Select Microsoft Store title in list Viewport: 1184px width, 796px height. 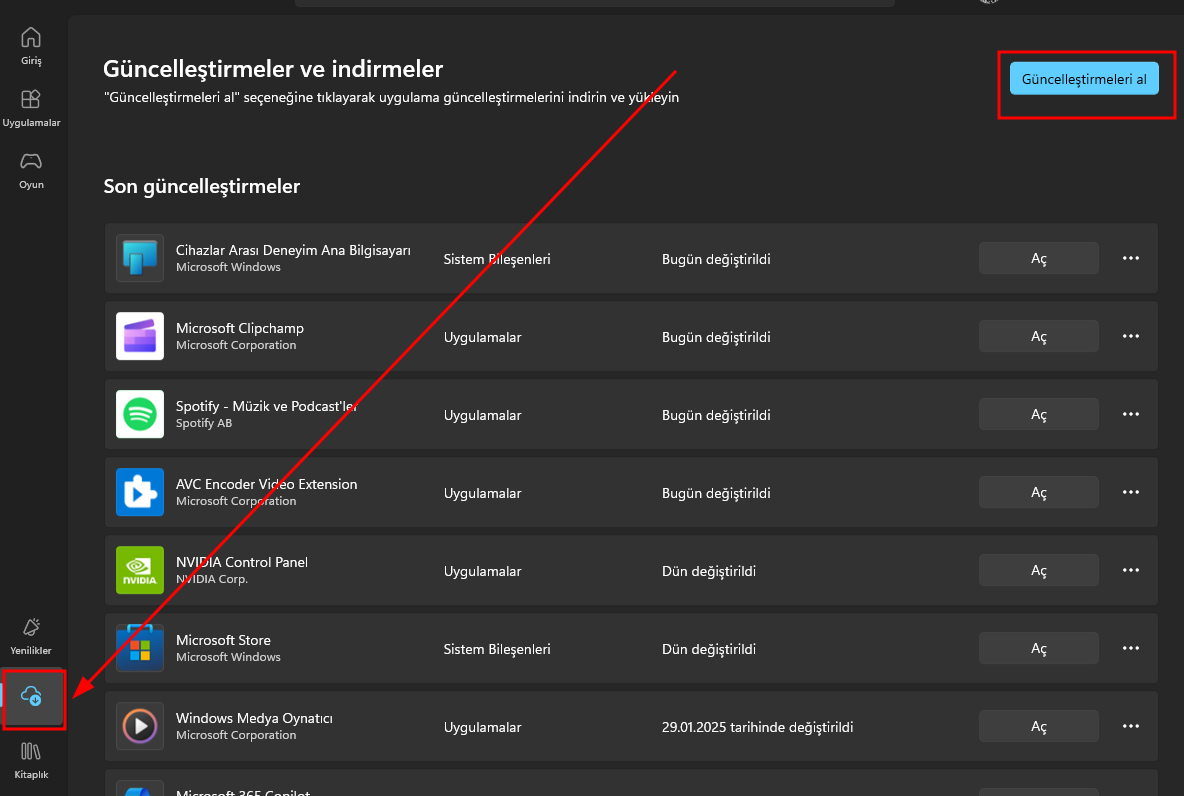tap(224, 640)
